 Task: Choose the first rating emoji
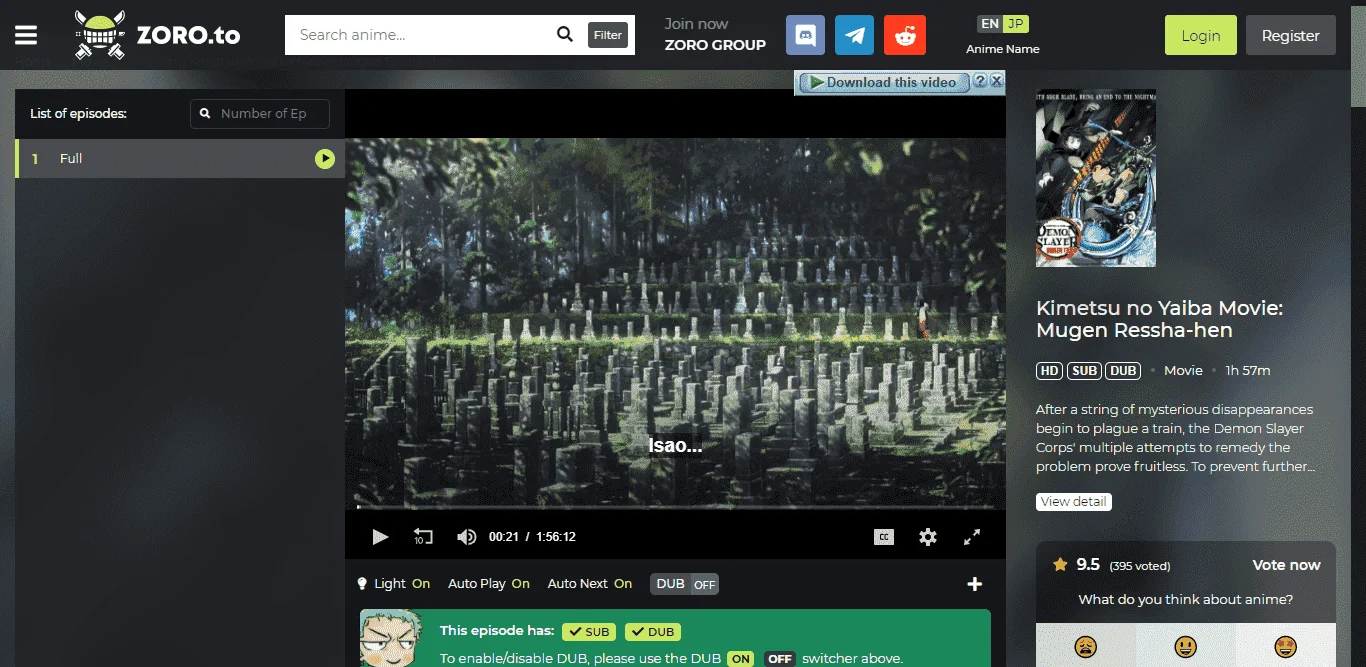click(1086, 646)
